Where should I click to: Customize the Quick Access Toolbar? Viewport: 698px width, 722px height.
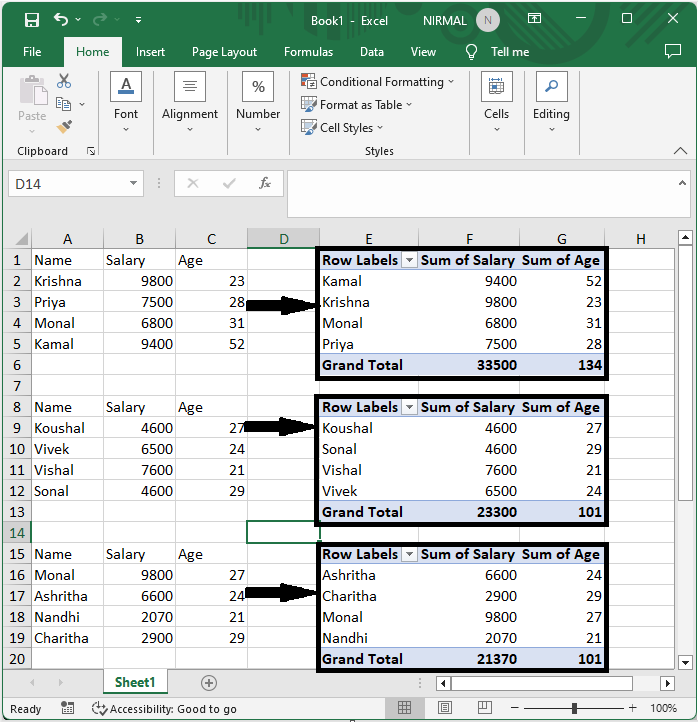click(138, 20)
